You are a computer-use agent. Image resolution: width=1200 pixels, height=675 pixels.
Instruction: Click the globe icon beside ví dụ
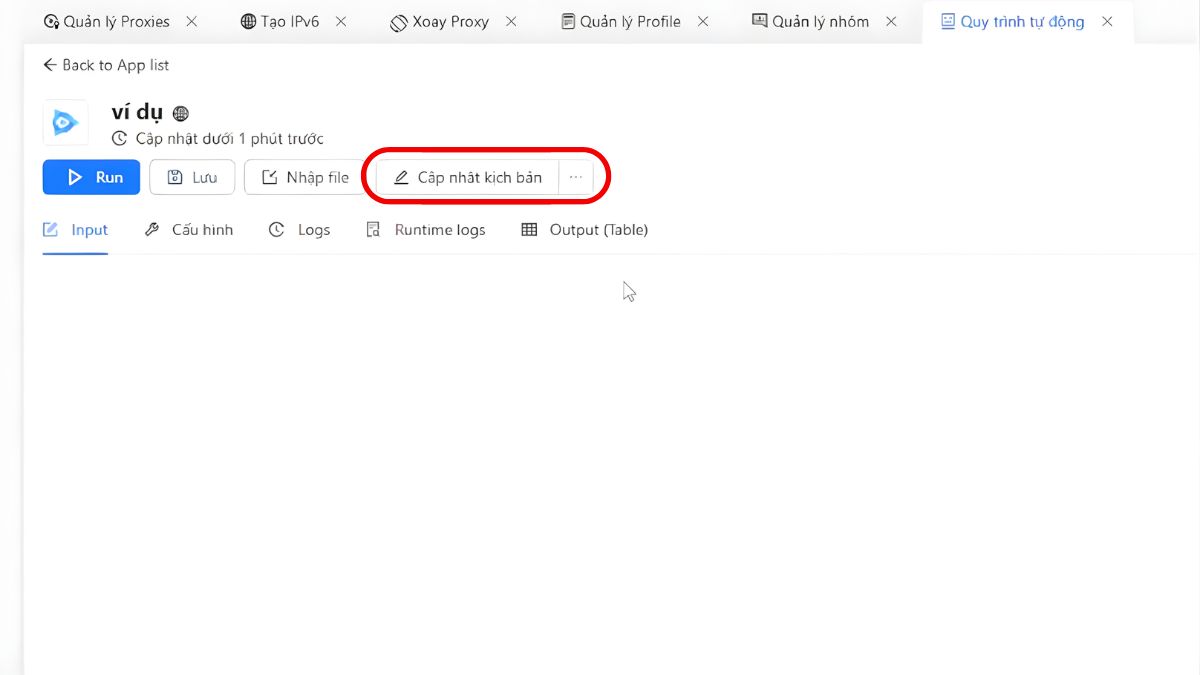(x=181, y=113)
